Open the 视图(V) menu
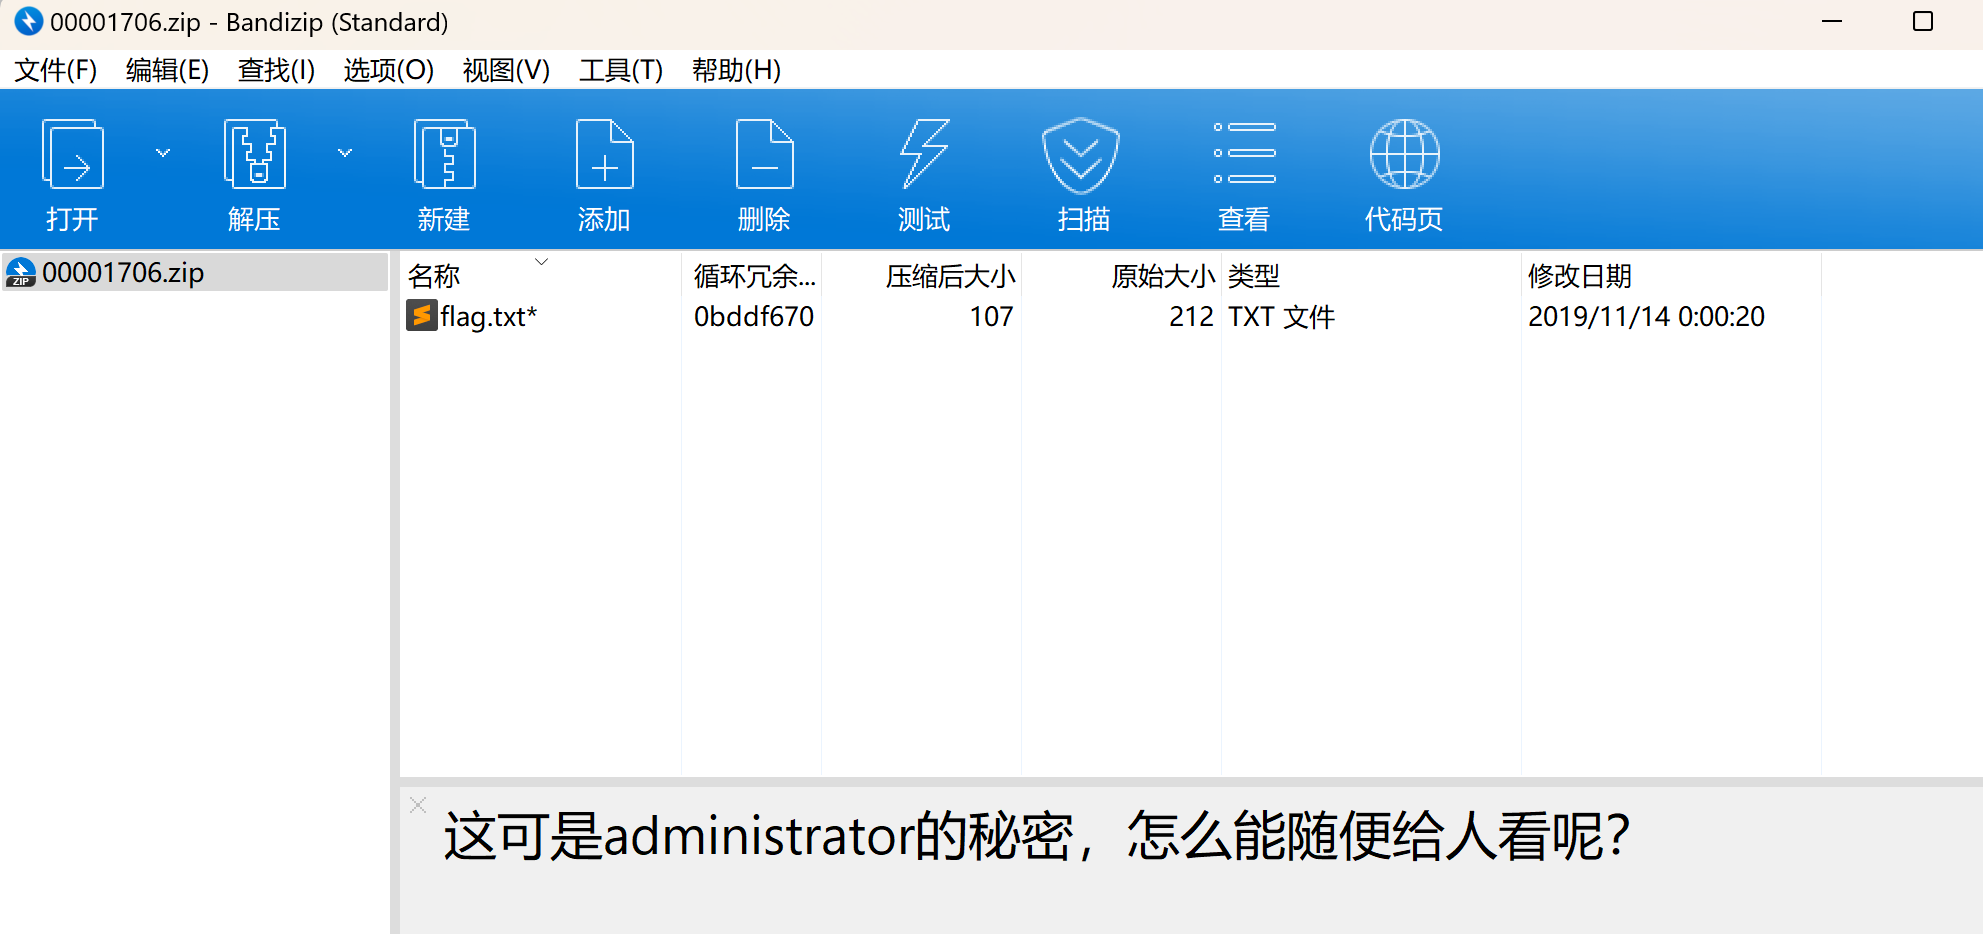The width and height of the screenshot is (1983, 934). click(x=506, y=70)
